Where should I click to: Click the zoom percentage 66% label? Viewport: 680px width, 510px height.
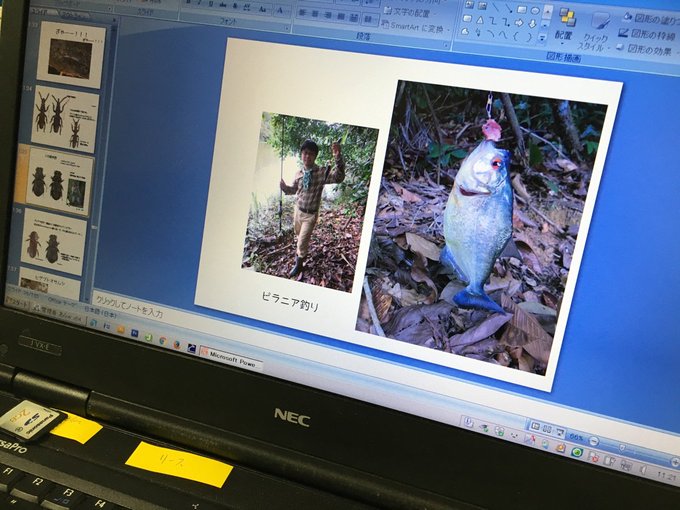[x=576, y=437]
